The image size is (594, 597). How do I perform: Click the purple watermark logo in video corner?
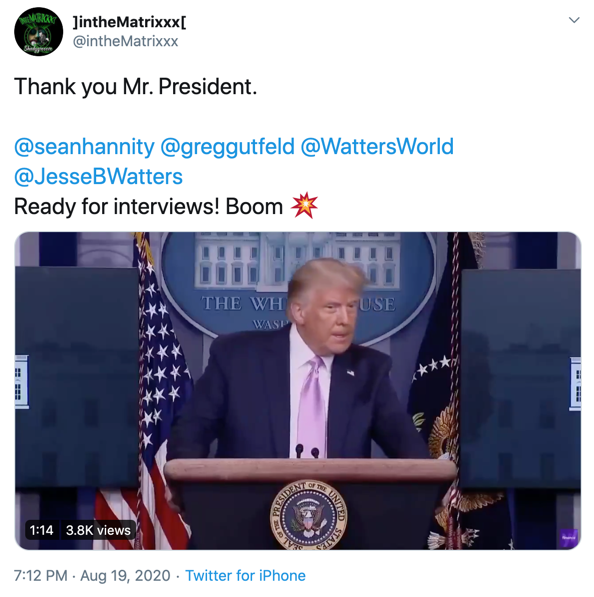click(x=568, y=537)
